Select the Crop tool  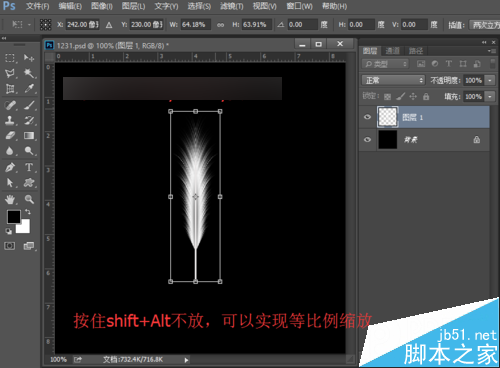pos(10,89)
